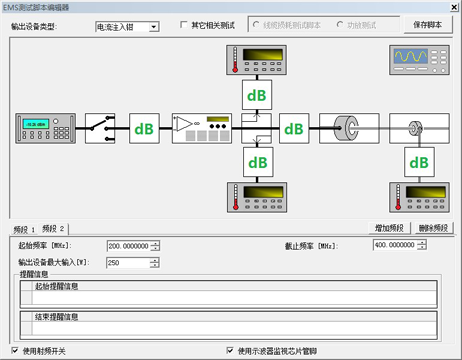Uncheck the 使用射频开关 checkbox
The height and width of the screenshot is (360, 462).
tap(15, 350)
